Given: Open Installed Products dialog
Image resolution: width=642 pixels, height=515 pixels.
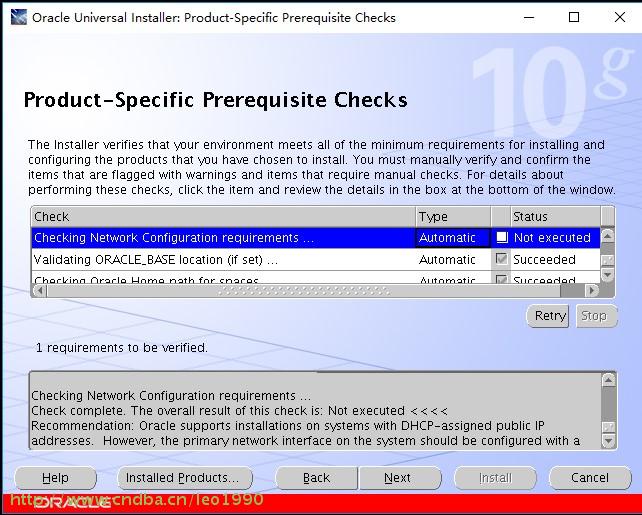Looking at the screenshot, I should click(185, 478).
